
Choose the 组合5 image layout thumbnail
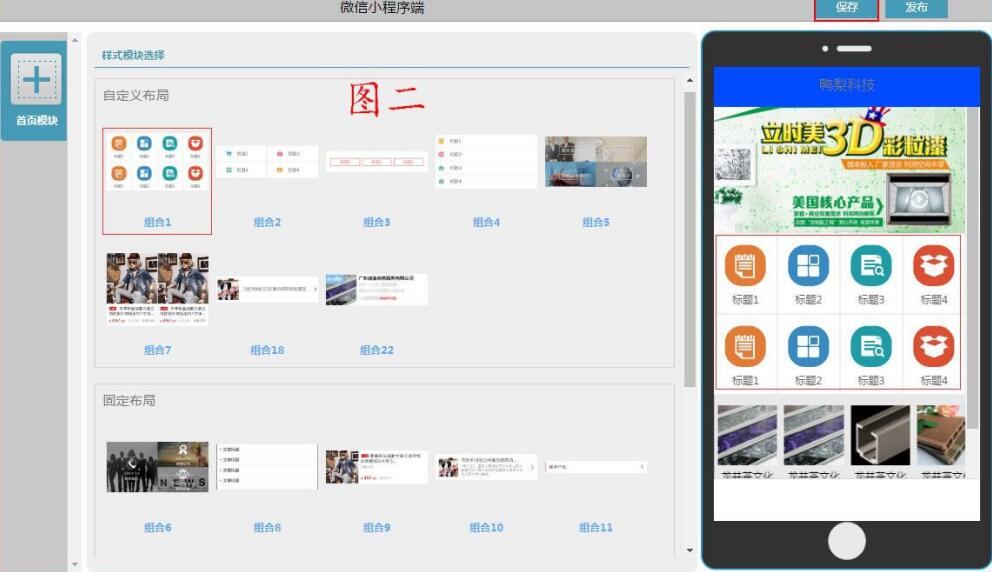[596, 162]
